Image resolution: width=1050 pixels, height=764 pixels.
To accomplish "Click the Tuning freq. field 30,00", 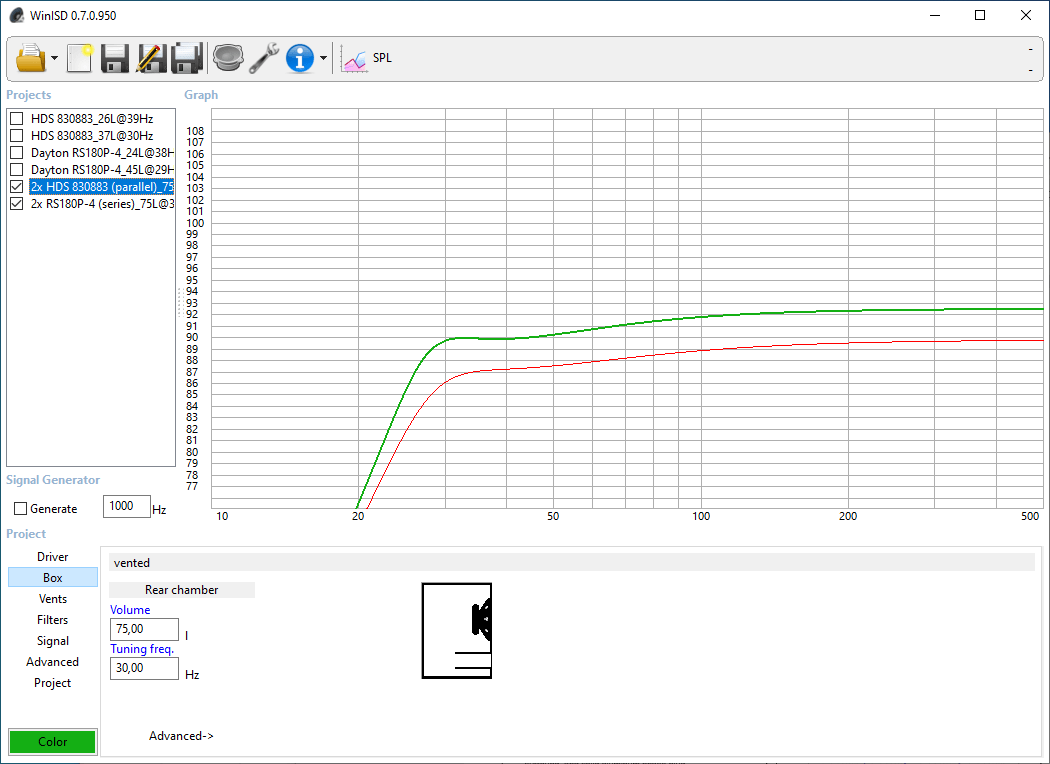I will tap(144, 668).
